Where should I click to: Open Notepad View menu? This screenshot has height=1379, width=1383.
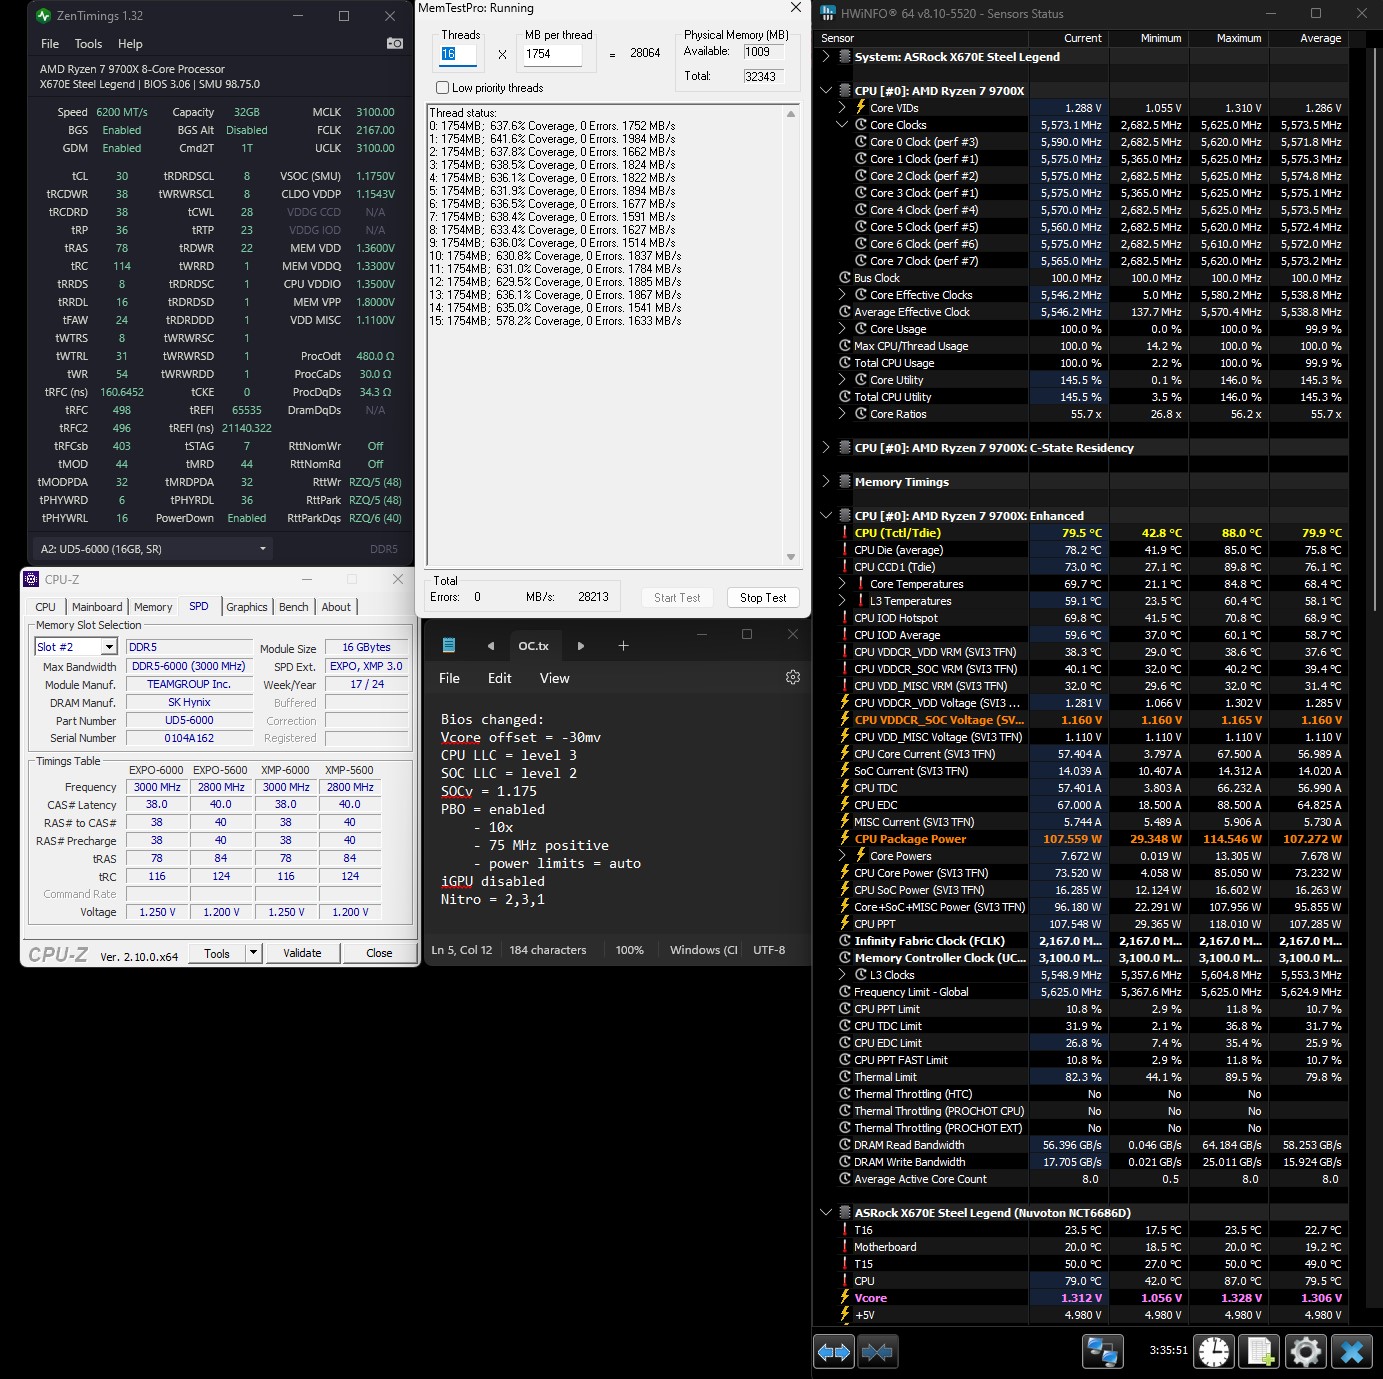(554, 678)
